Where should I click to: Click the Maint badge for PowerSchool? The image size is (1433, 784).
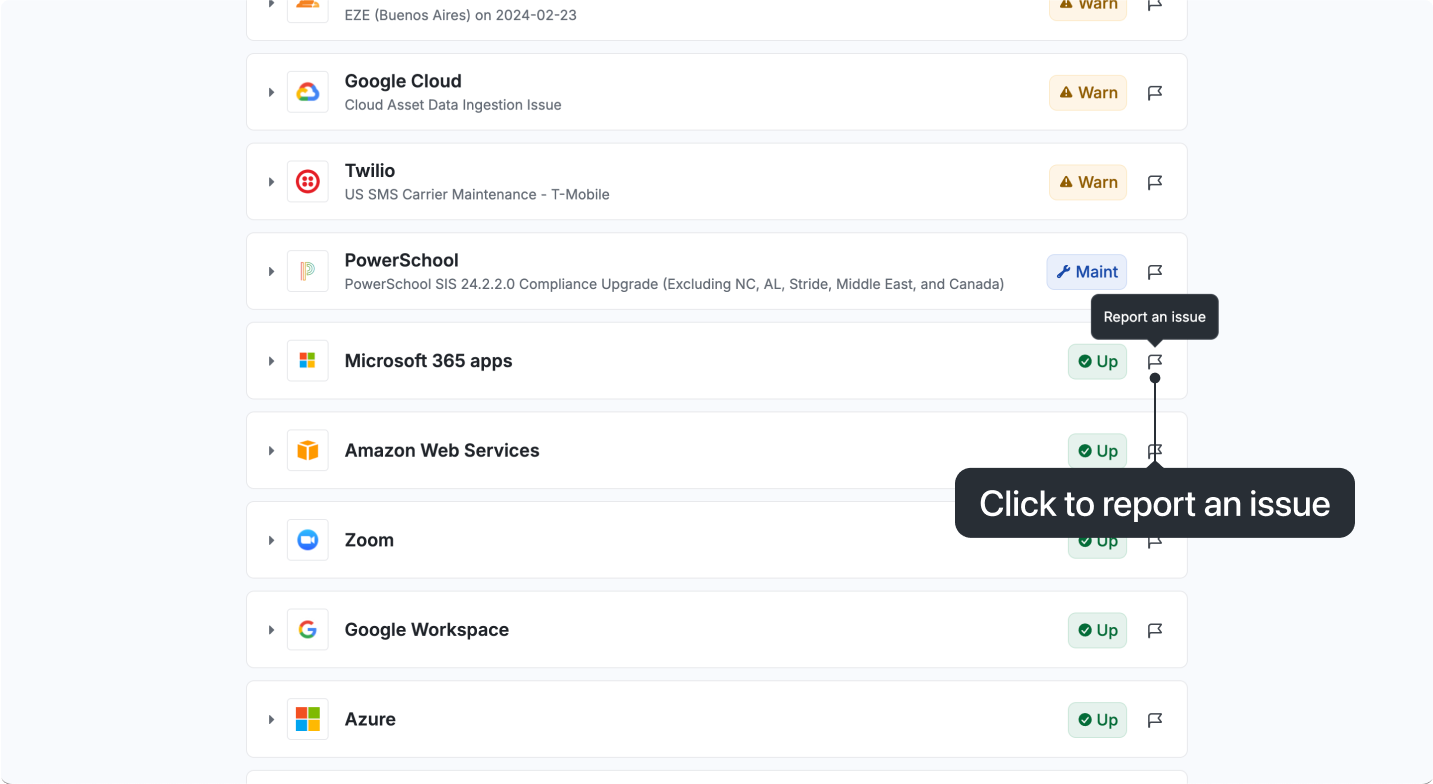pos(1087,272)
